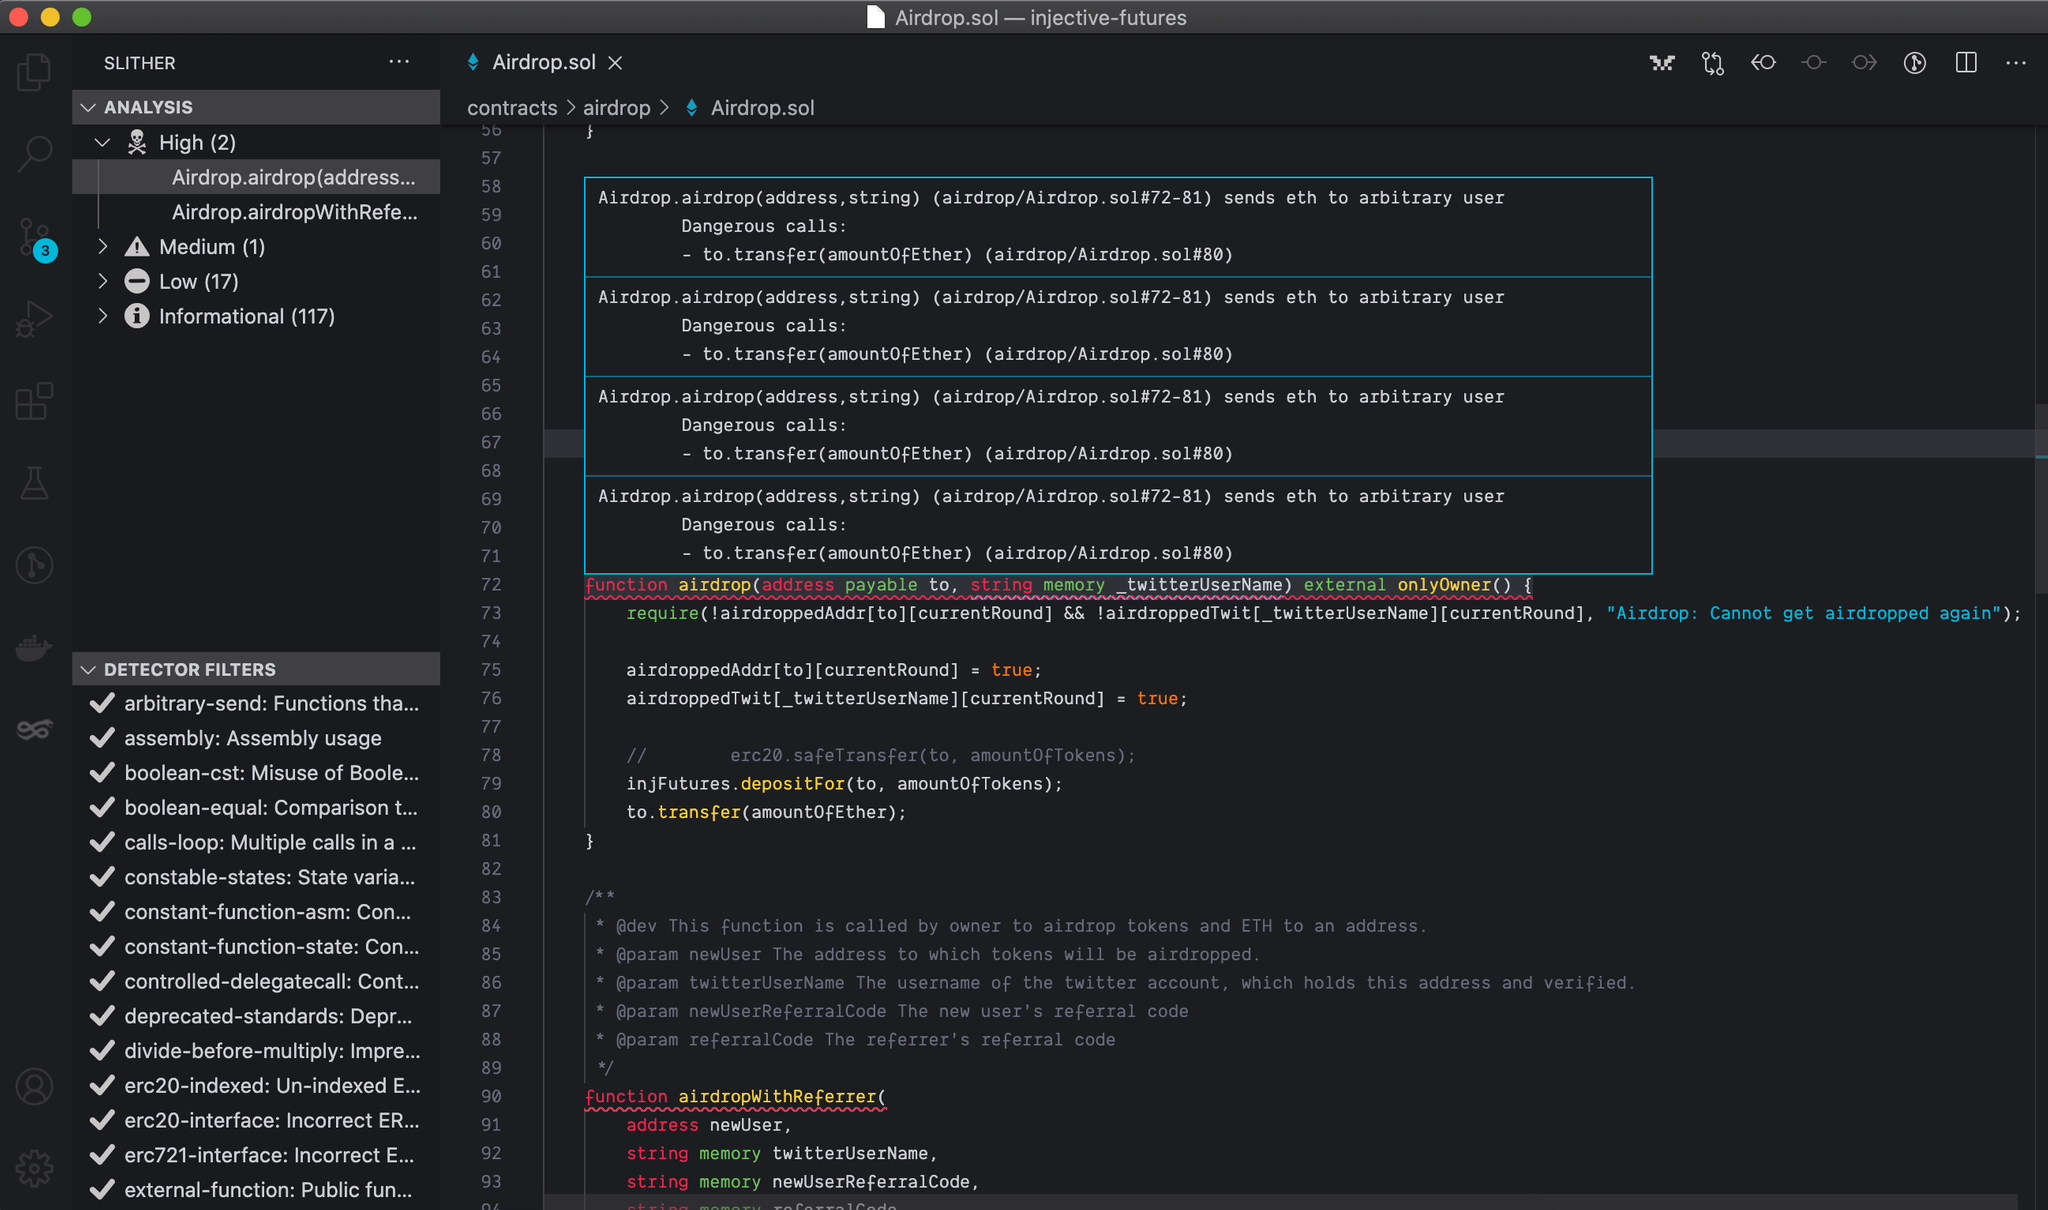Click the Slither panel more actions ellipsis
Image resolution: width=2048 pixels, height=1210 pixels.
399,62
